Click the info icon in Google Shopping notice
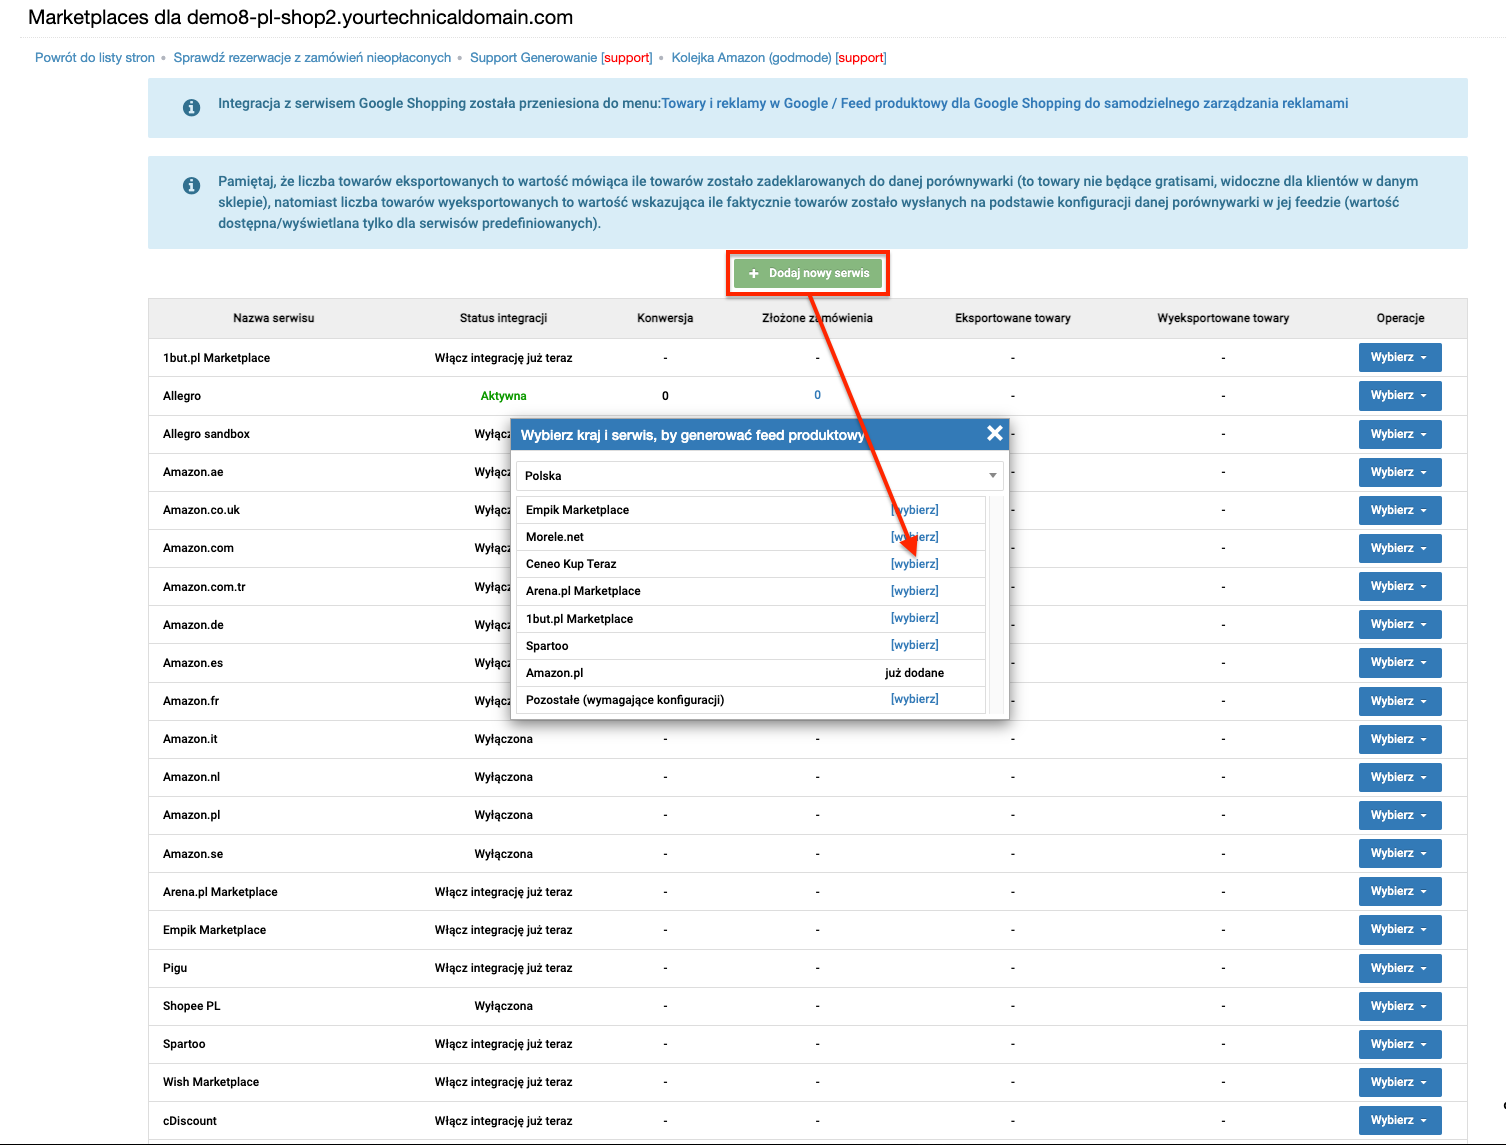This screenshot has height=1145, width=1506. 191,107
